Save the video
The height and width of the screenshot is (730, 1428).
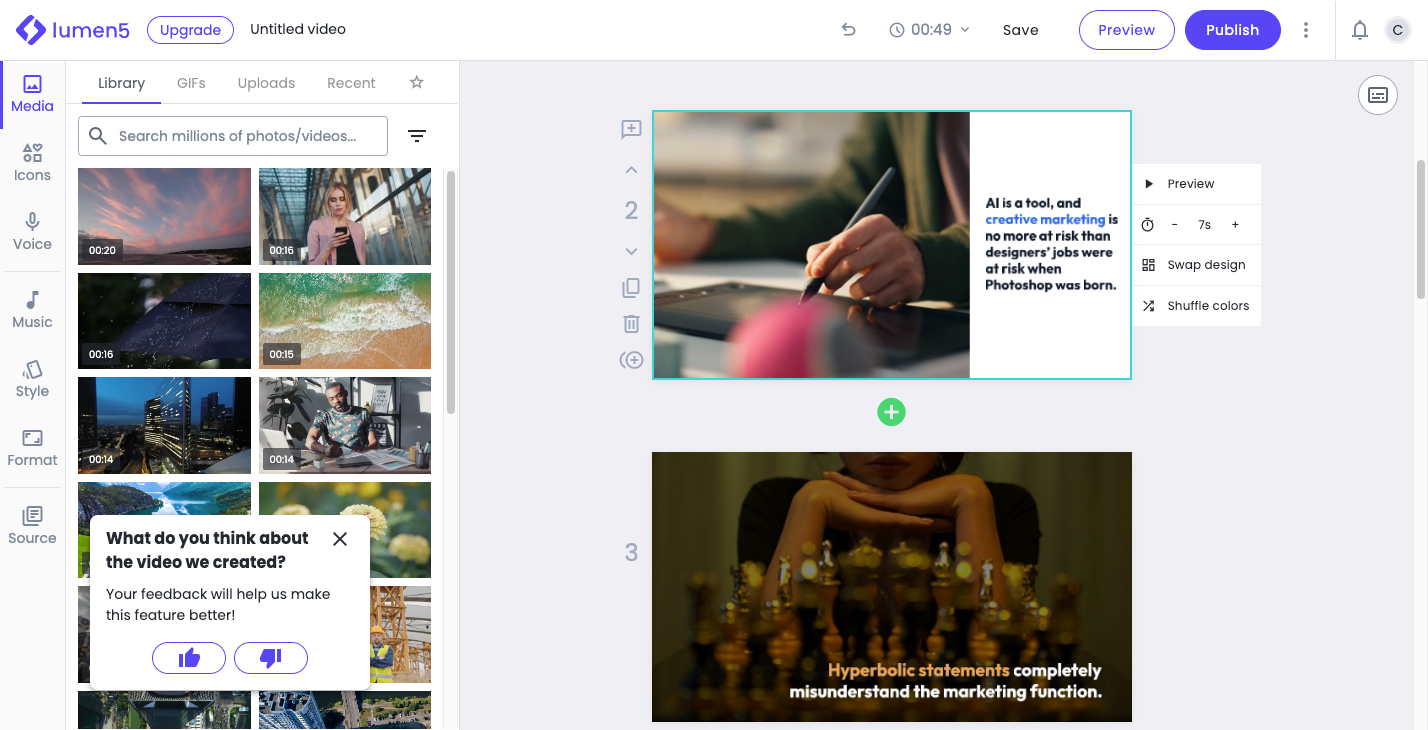pyautogui.click(x=1020, y=30)
